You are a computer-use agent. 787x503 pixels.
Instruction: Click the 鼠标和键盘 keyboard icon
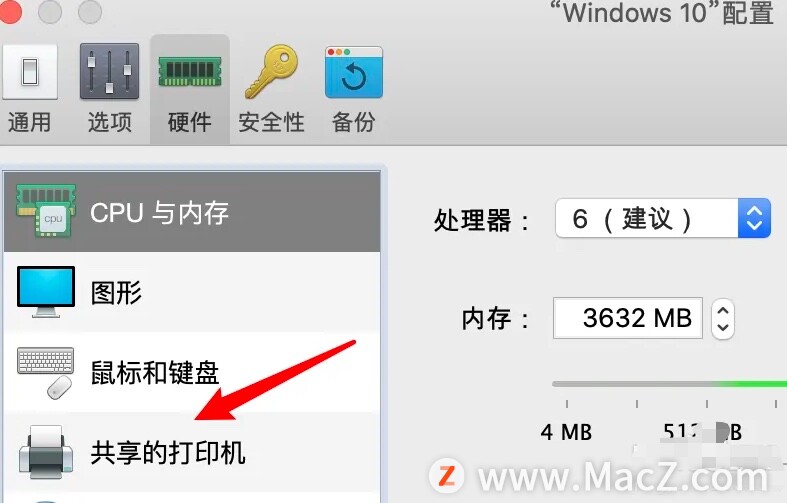(x=46, y=373)
